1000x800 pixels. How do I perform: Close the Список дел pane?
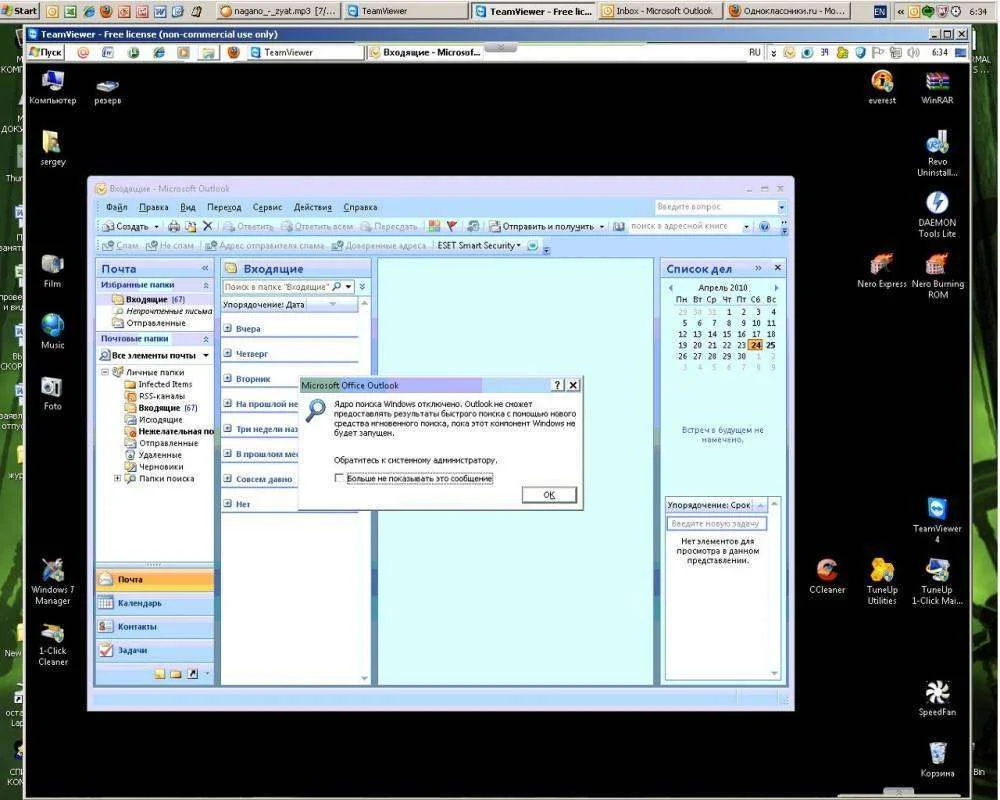coord(777,267)
